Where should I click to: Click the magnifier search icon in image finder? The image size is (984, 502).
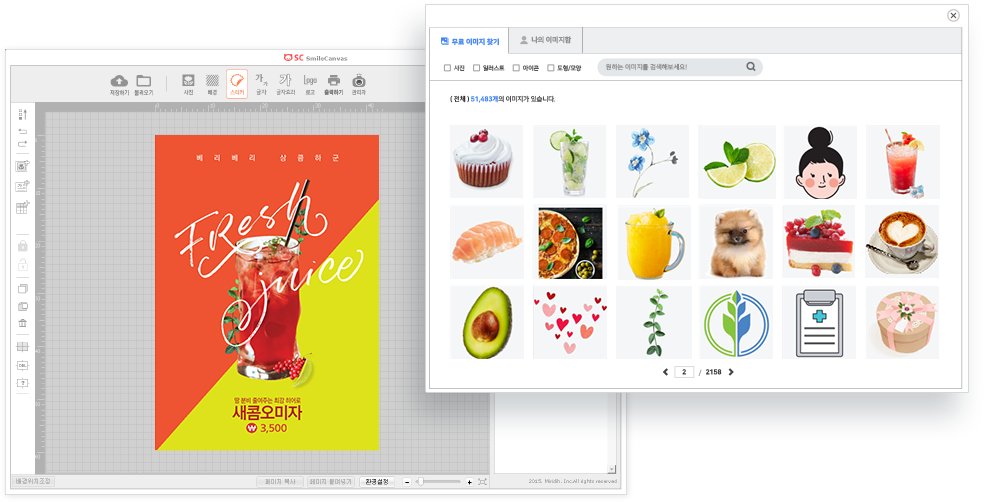point(751,67)
